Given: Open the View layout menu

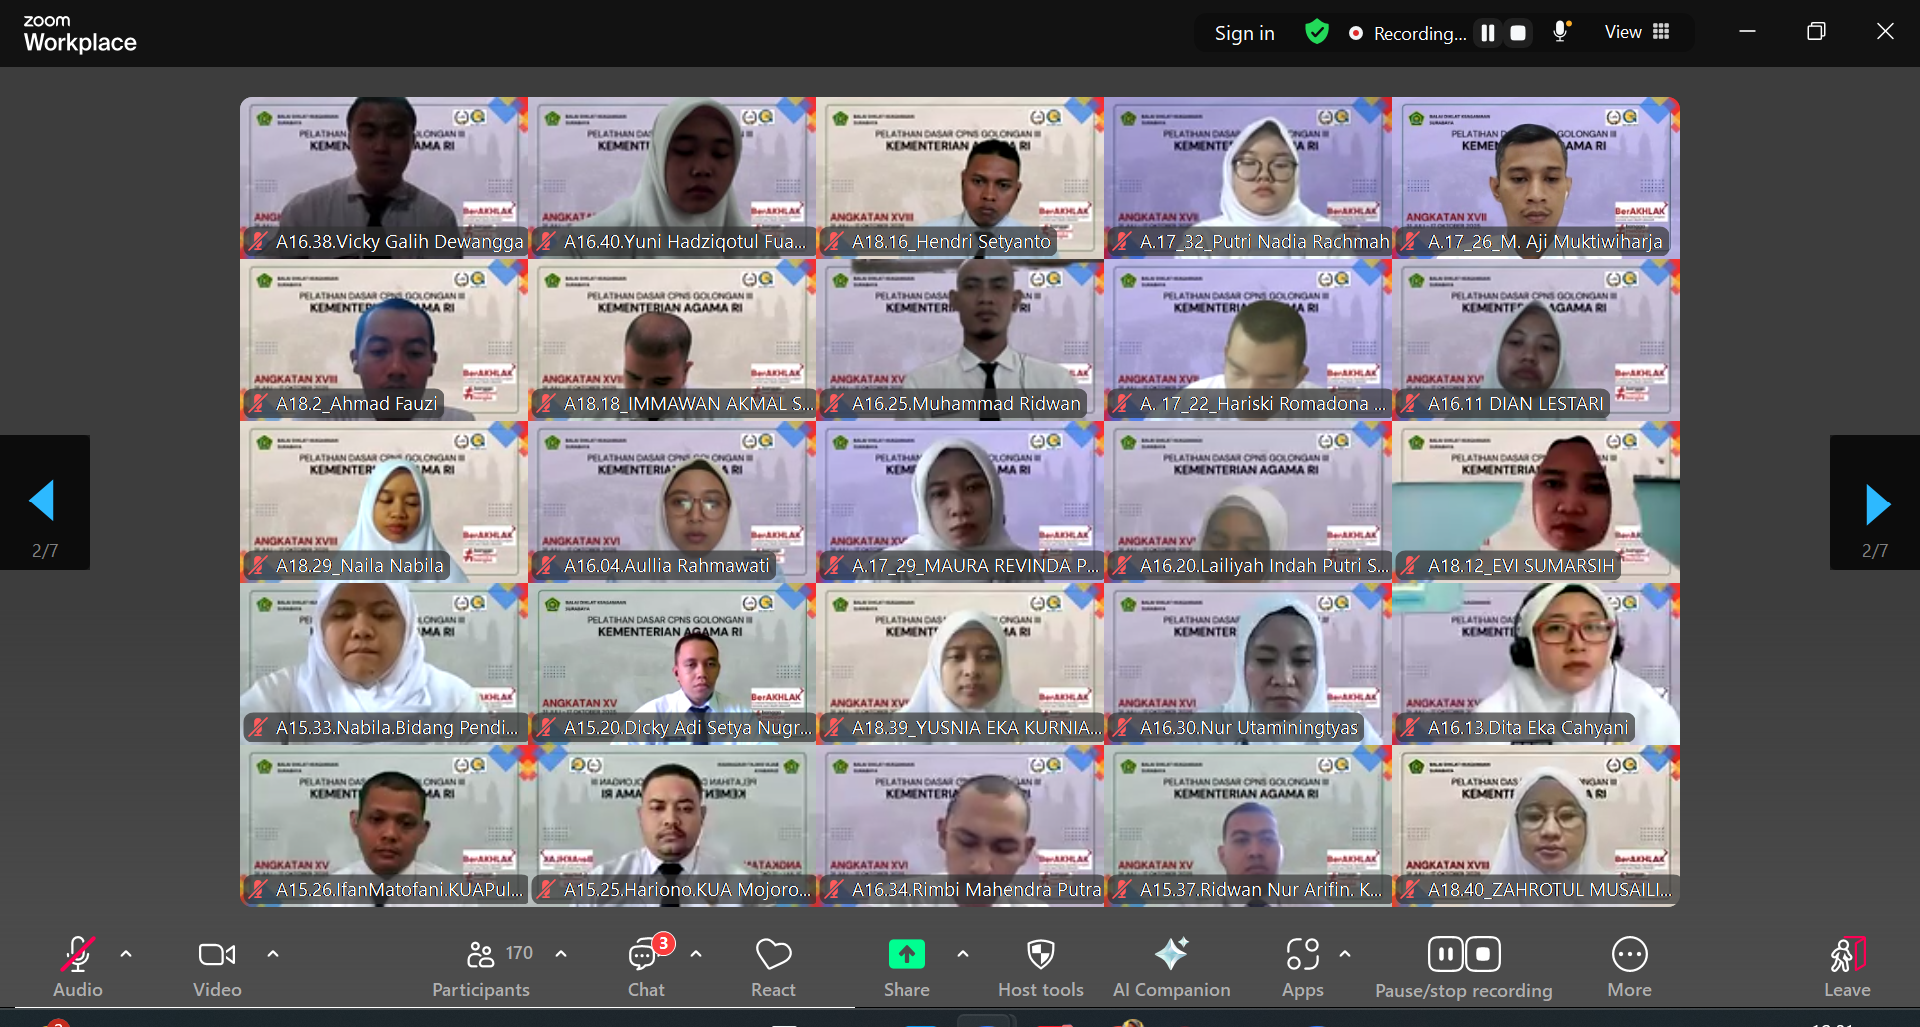Looking at the screenshot, I should pos(1637,32).
